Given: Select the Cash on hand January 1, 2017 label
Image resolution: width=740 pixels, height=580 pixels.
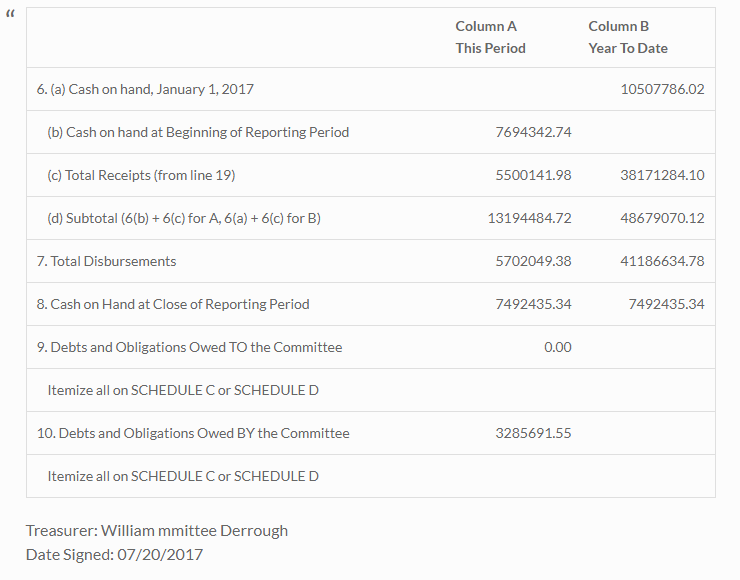Looking at the screenshot, I should [145, 89].
